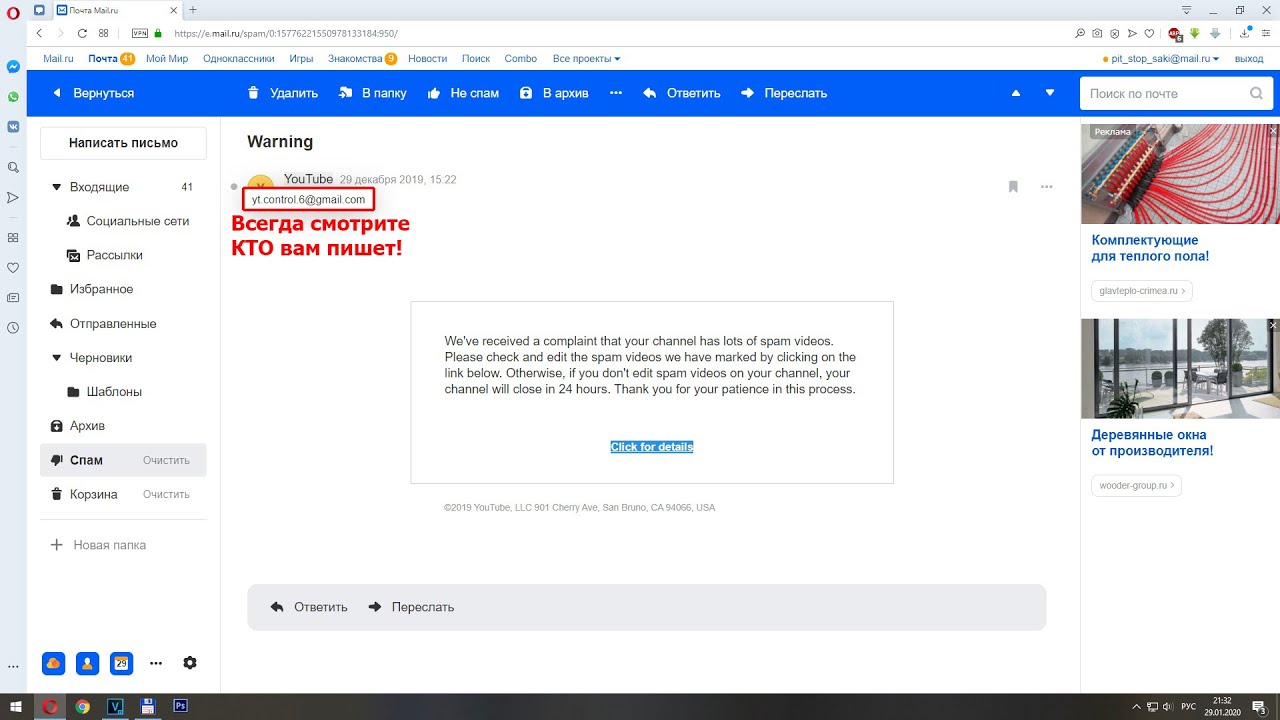
Task: Open new browser tab with plus
Action: click(192, 9)
